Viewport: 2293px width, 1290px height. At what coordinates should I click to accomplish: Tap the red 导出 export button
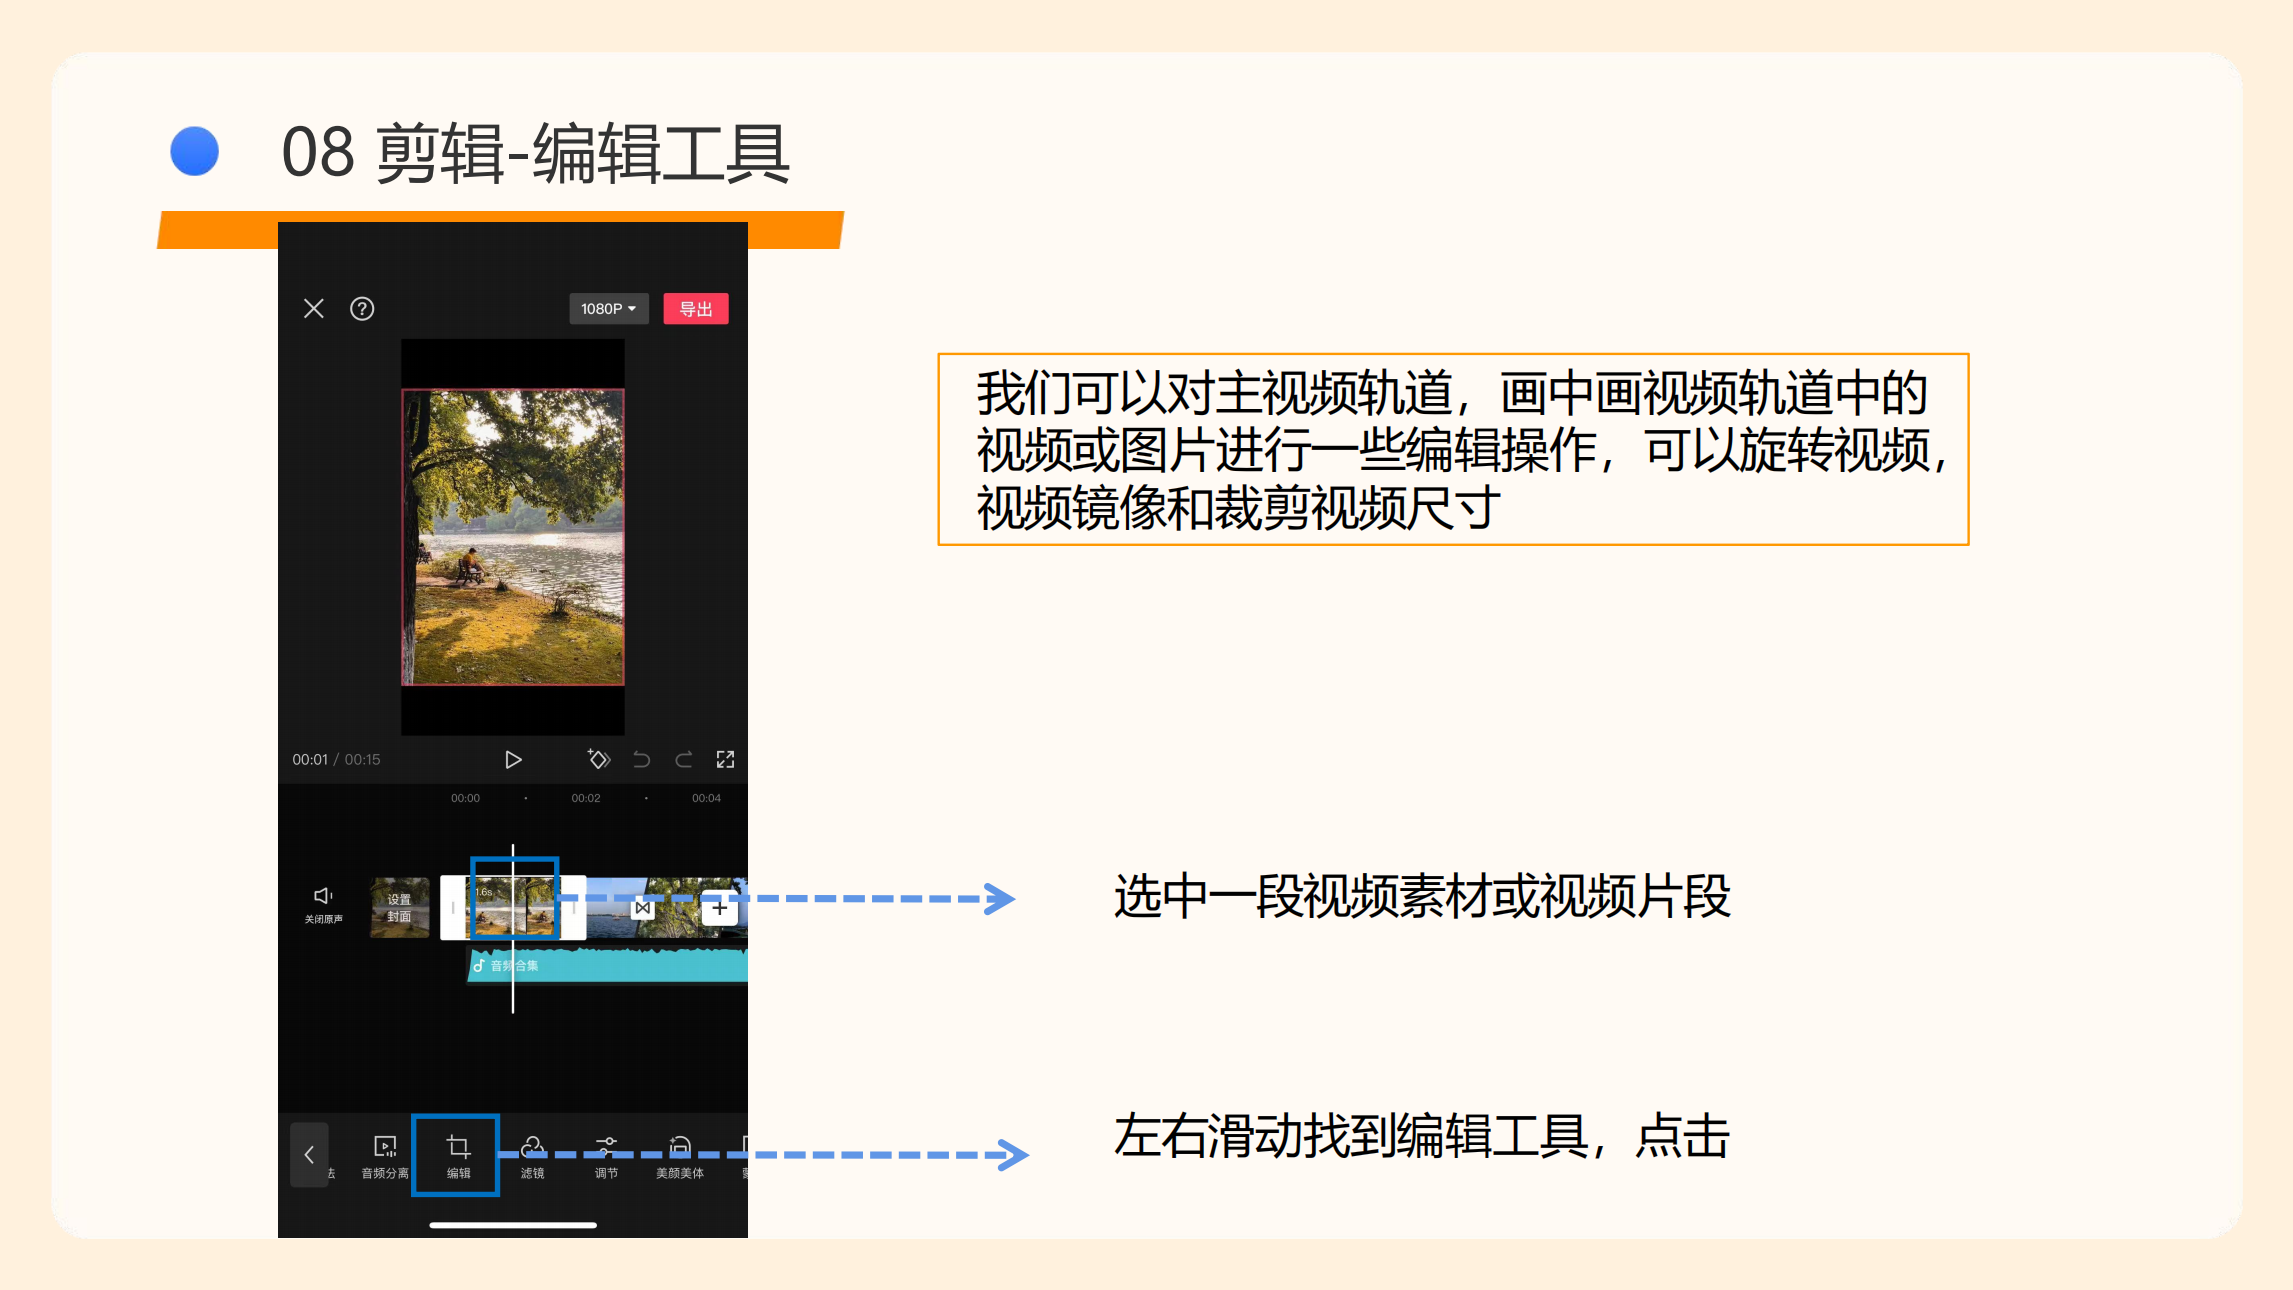pos(696,309)
